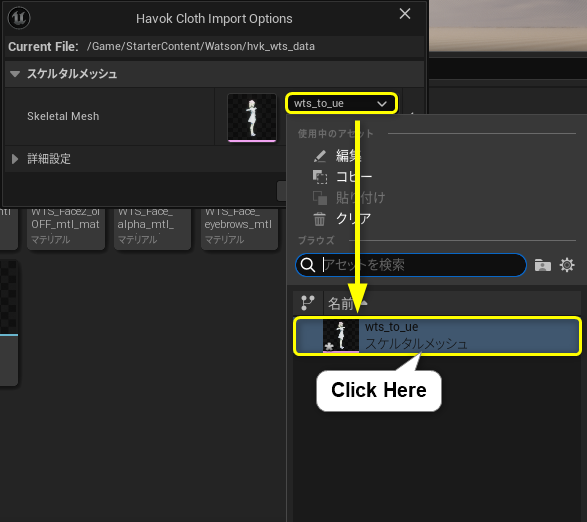The height and width of the screenshot is (522, 587).
Task: Open the asset picker settings gear
Action: (567, 265)
